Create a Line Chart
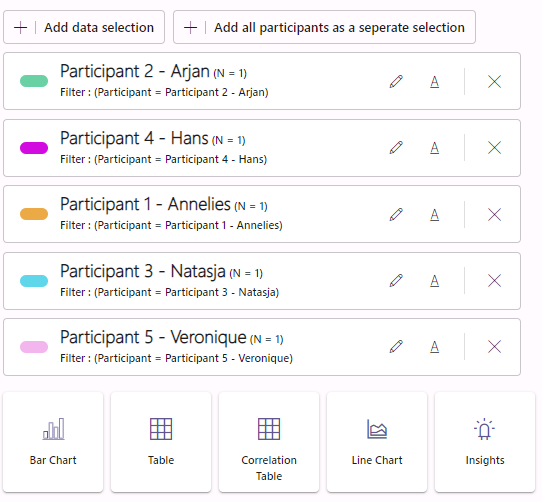542x502 pixels. (x=377, y=442)
